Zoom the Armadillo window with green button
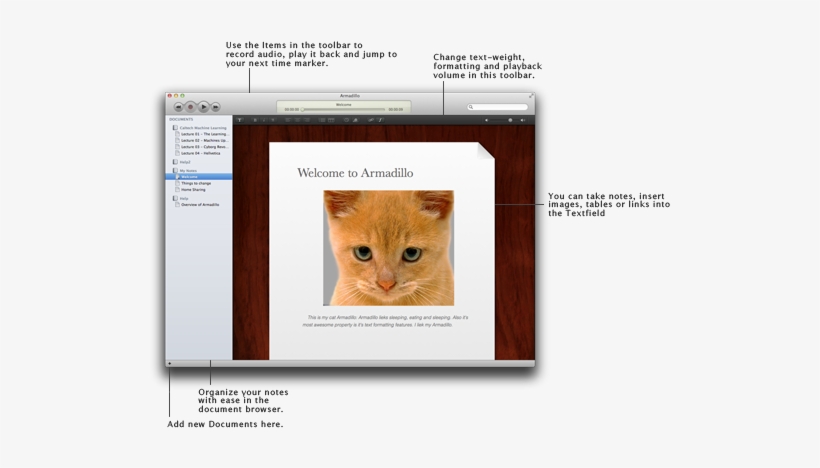 point(182,96)
